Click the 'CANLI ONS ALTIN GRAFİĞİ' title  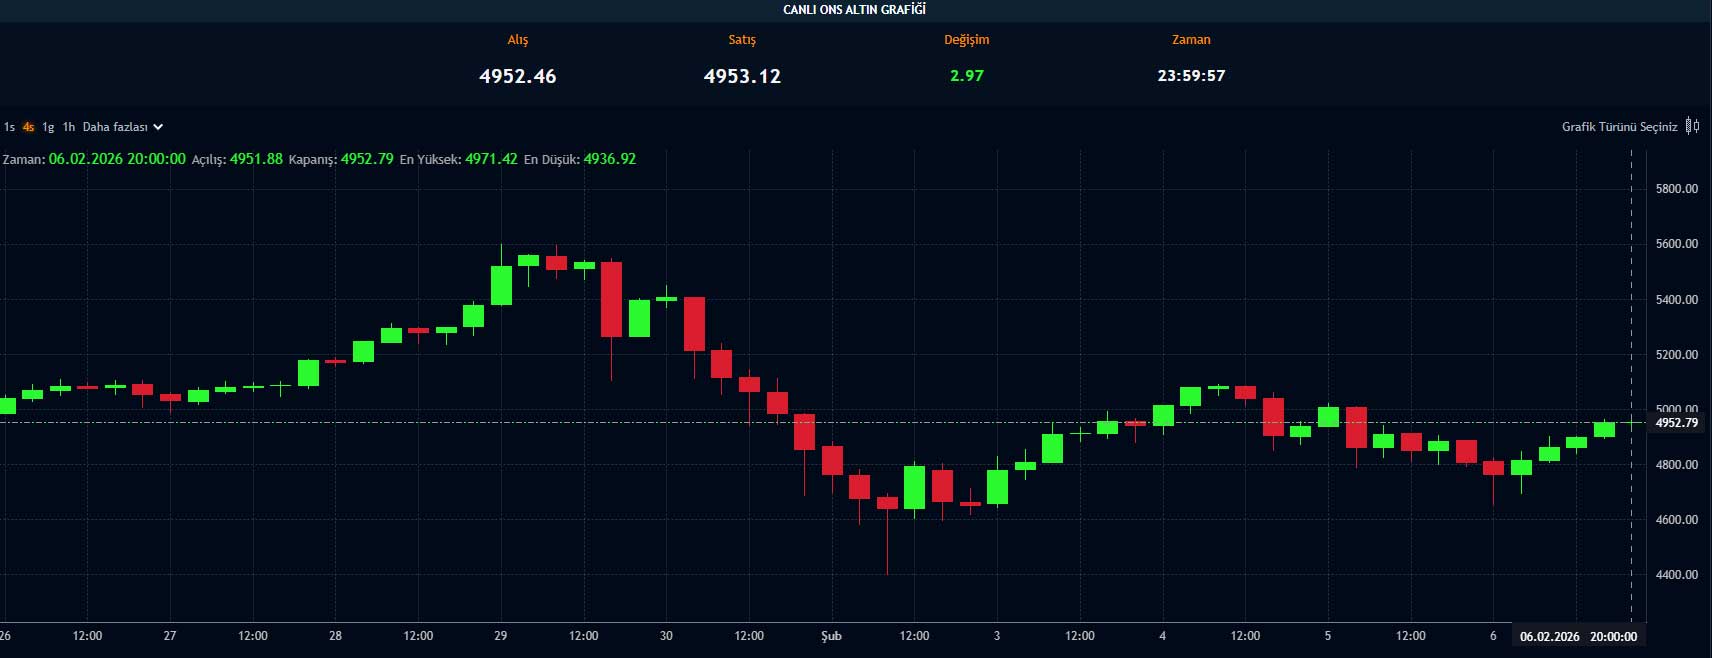(x=854, y=10)
